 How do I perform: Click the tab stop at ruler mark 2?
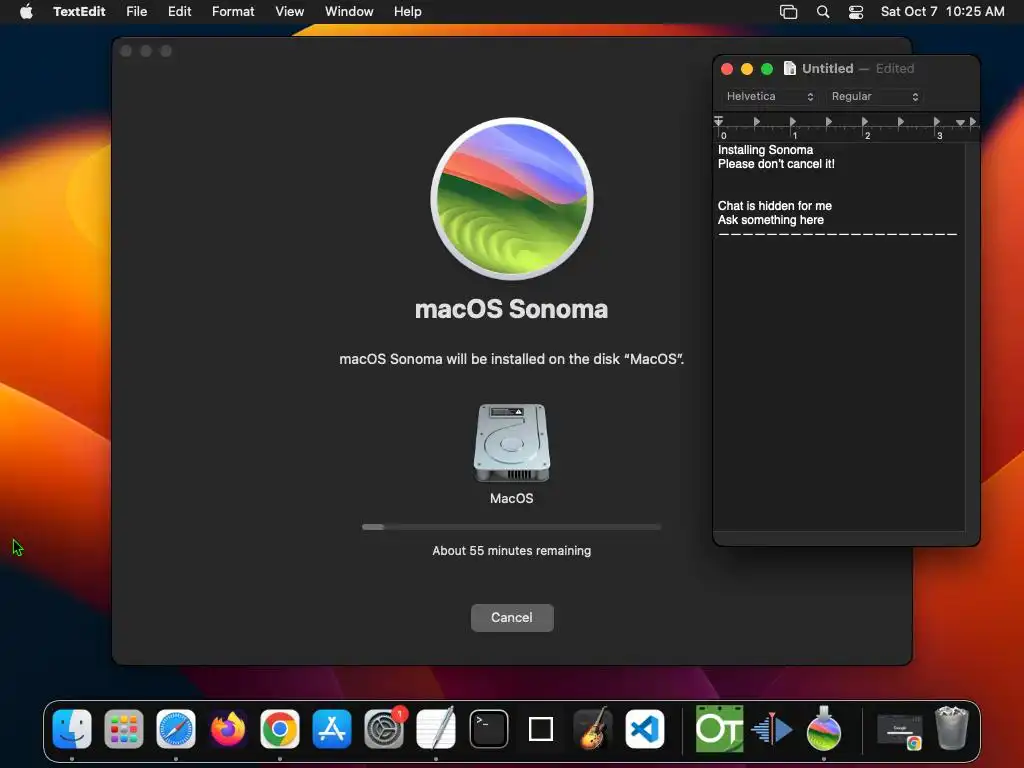point(865,121)
